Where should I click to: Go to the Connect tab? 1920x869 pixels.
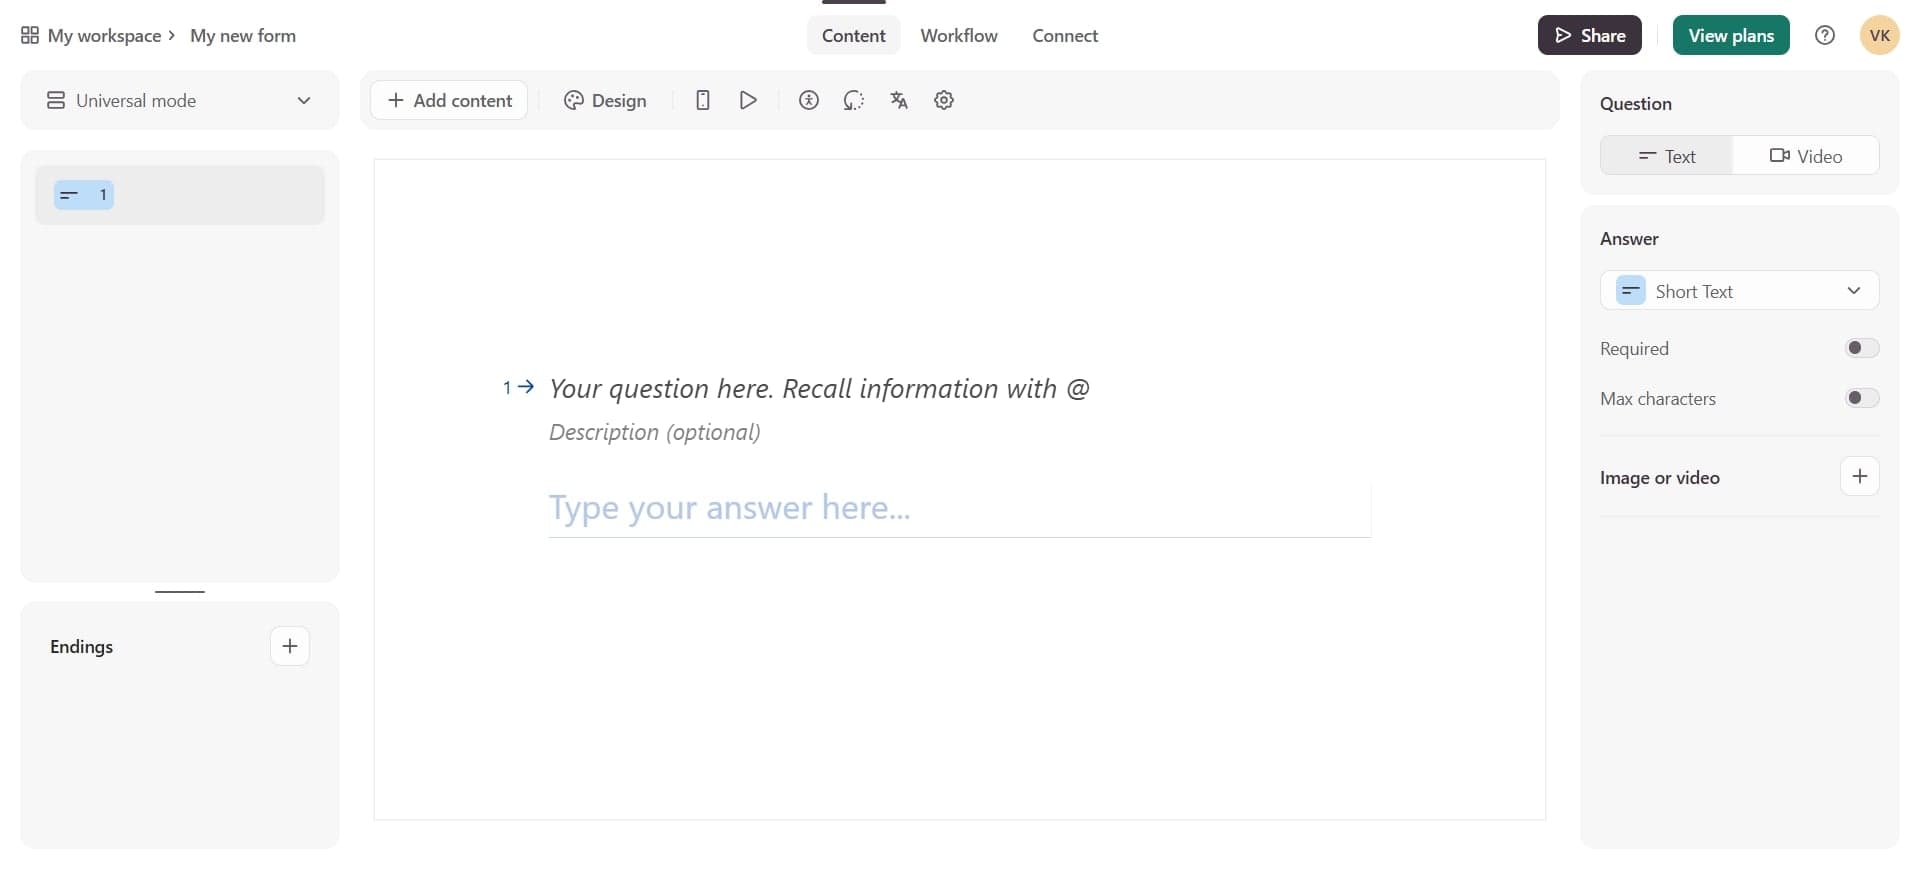coord(1064,35)
